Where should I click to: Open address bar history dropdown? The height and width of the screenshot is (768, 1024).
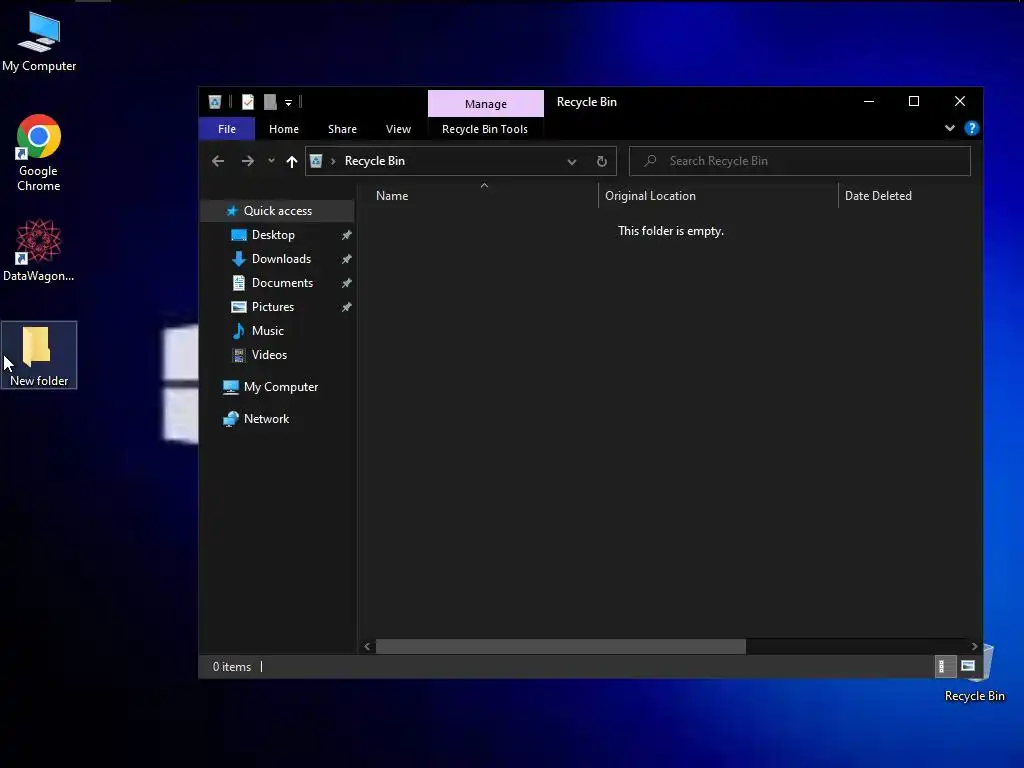point(572,161)
